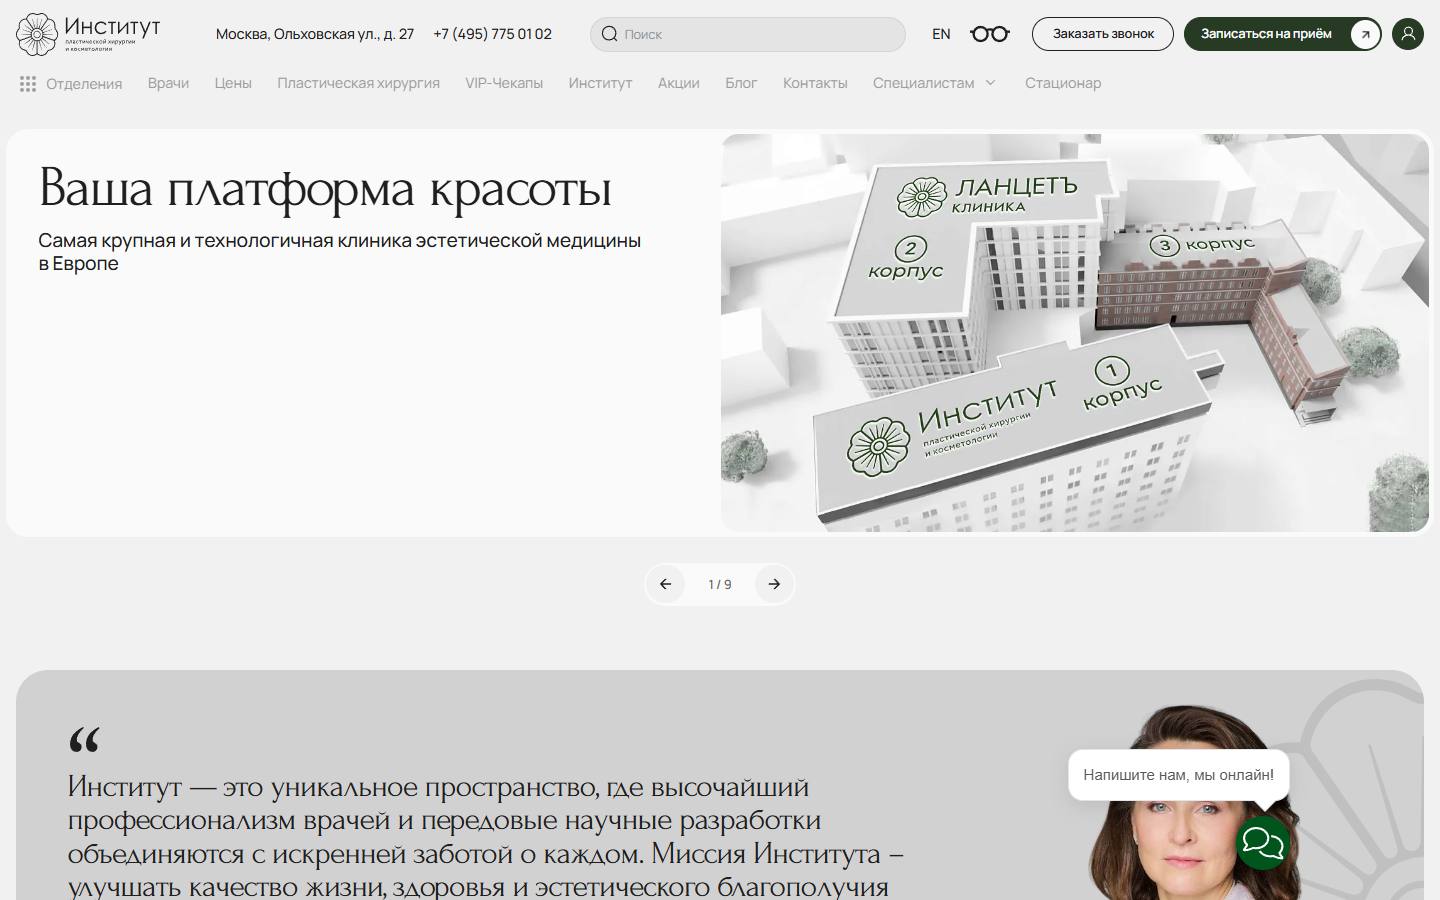
Task: Open the Блог menu item
Action: pyautogui.click(x=741, y=83)
